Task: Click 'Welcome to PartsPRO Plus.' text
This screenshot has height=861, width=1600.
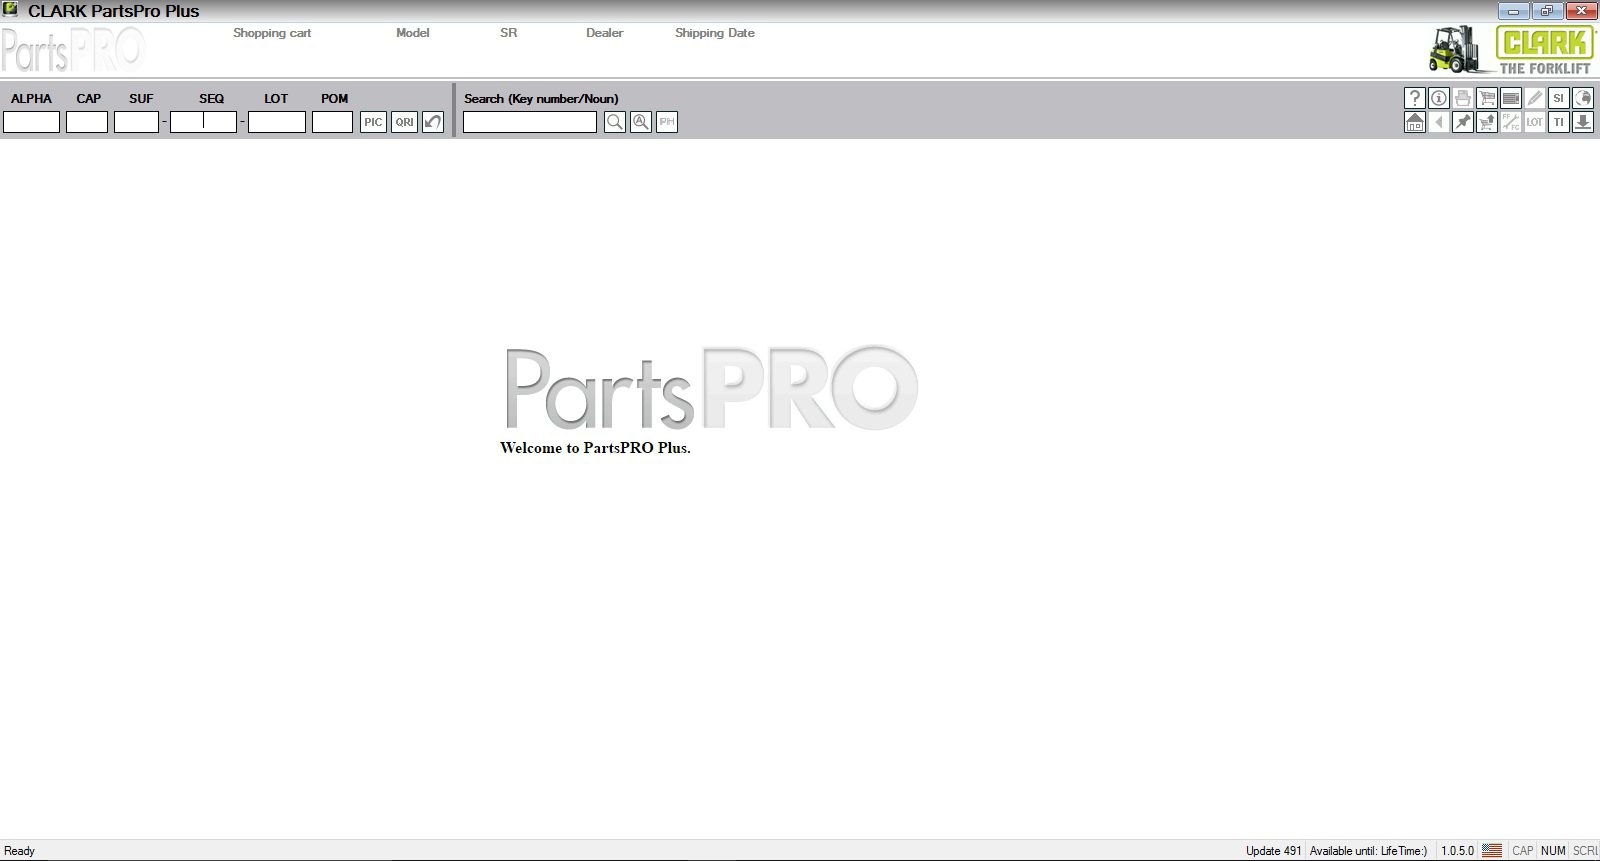Action: tap(595, 448)
